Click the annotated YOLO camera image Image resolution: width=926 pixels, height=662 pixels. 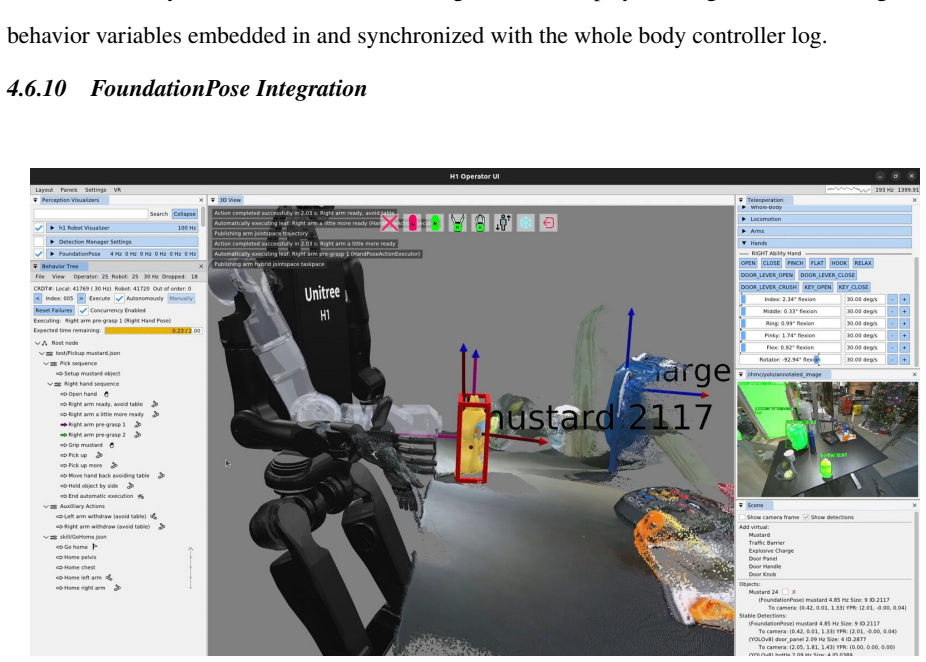click(827, 439)
